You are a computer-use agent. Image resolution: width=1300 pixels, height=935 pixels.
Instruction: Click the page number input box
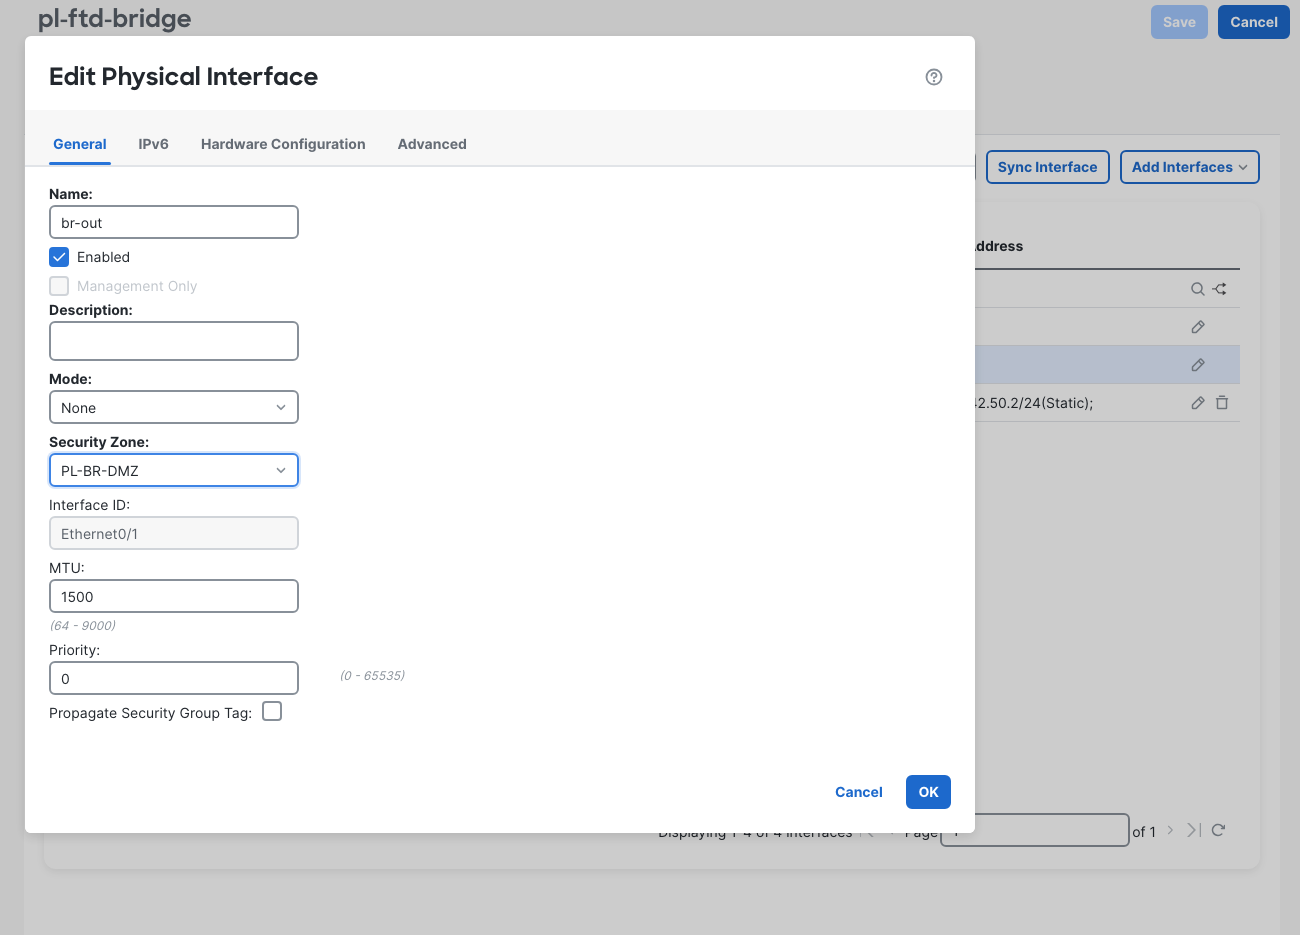[1035, 830]
